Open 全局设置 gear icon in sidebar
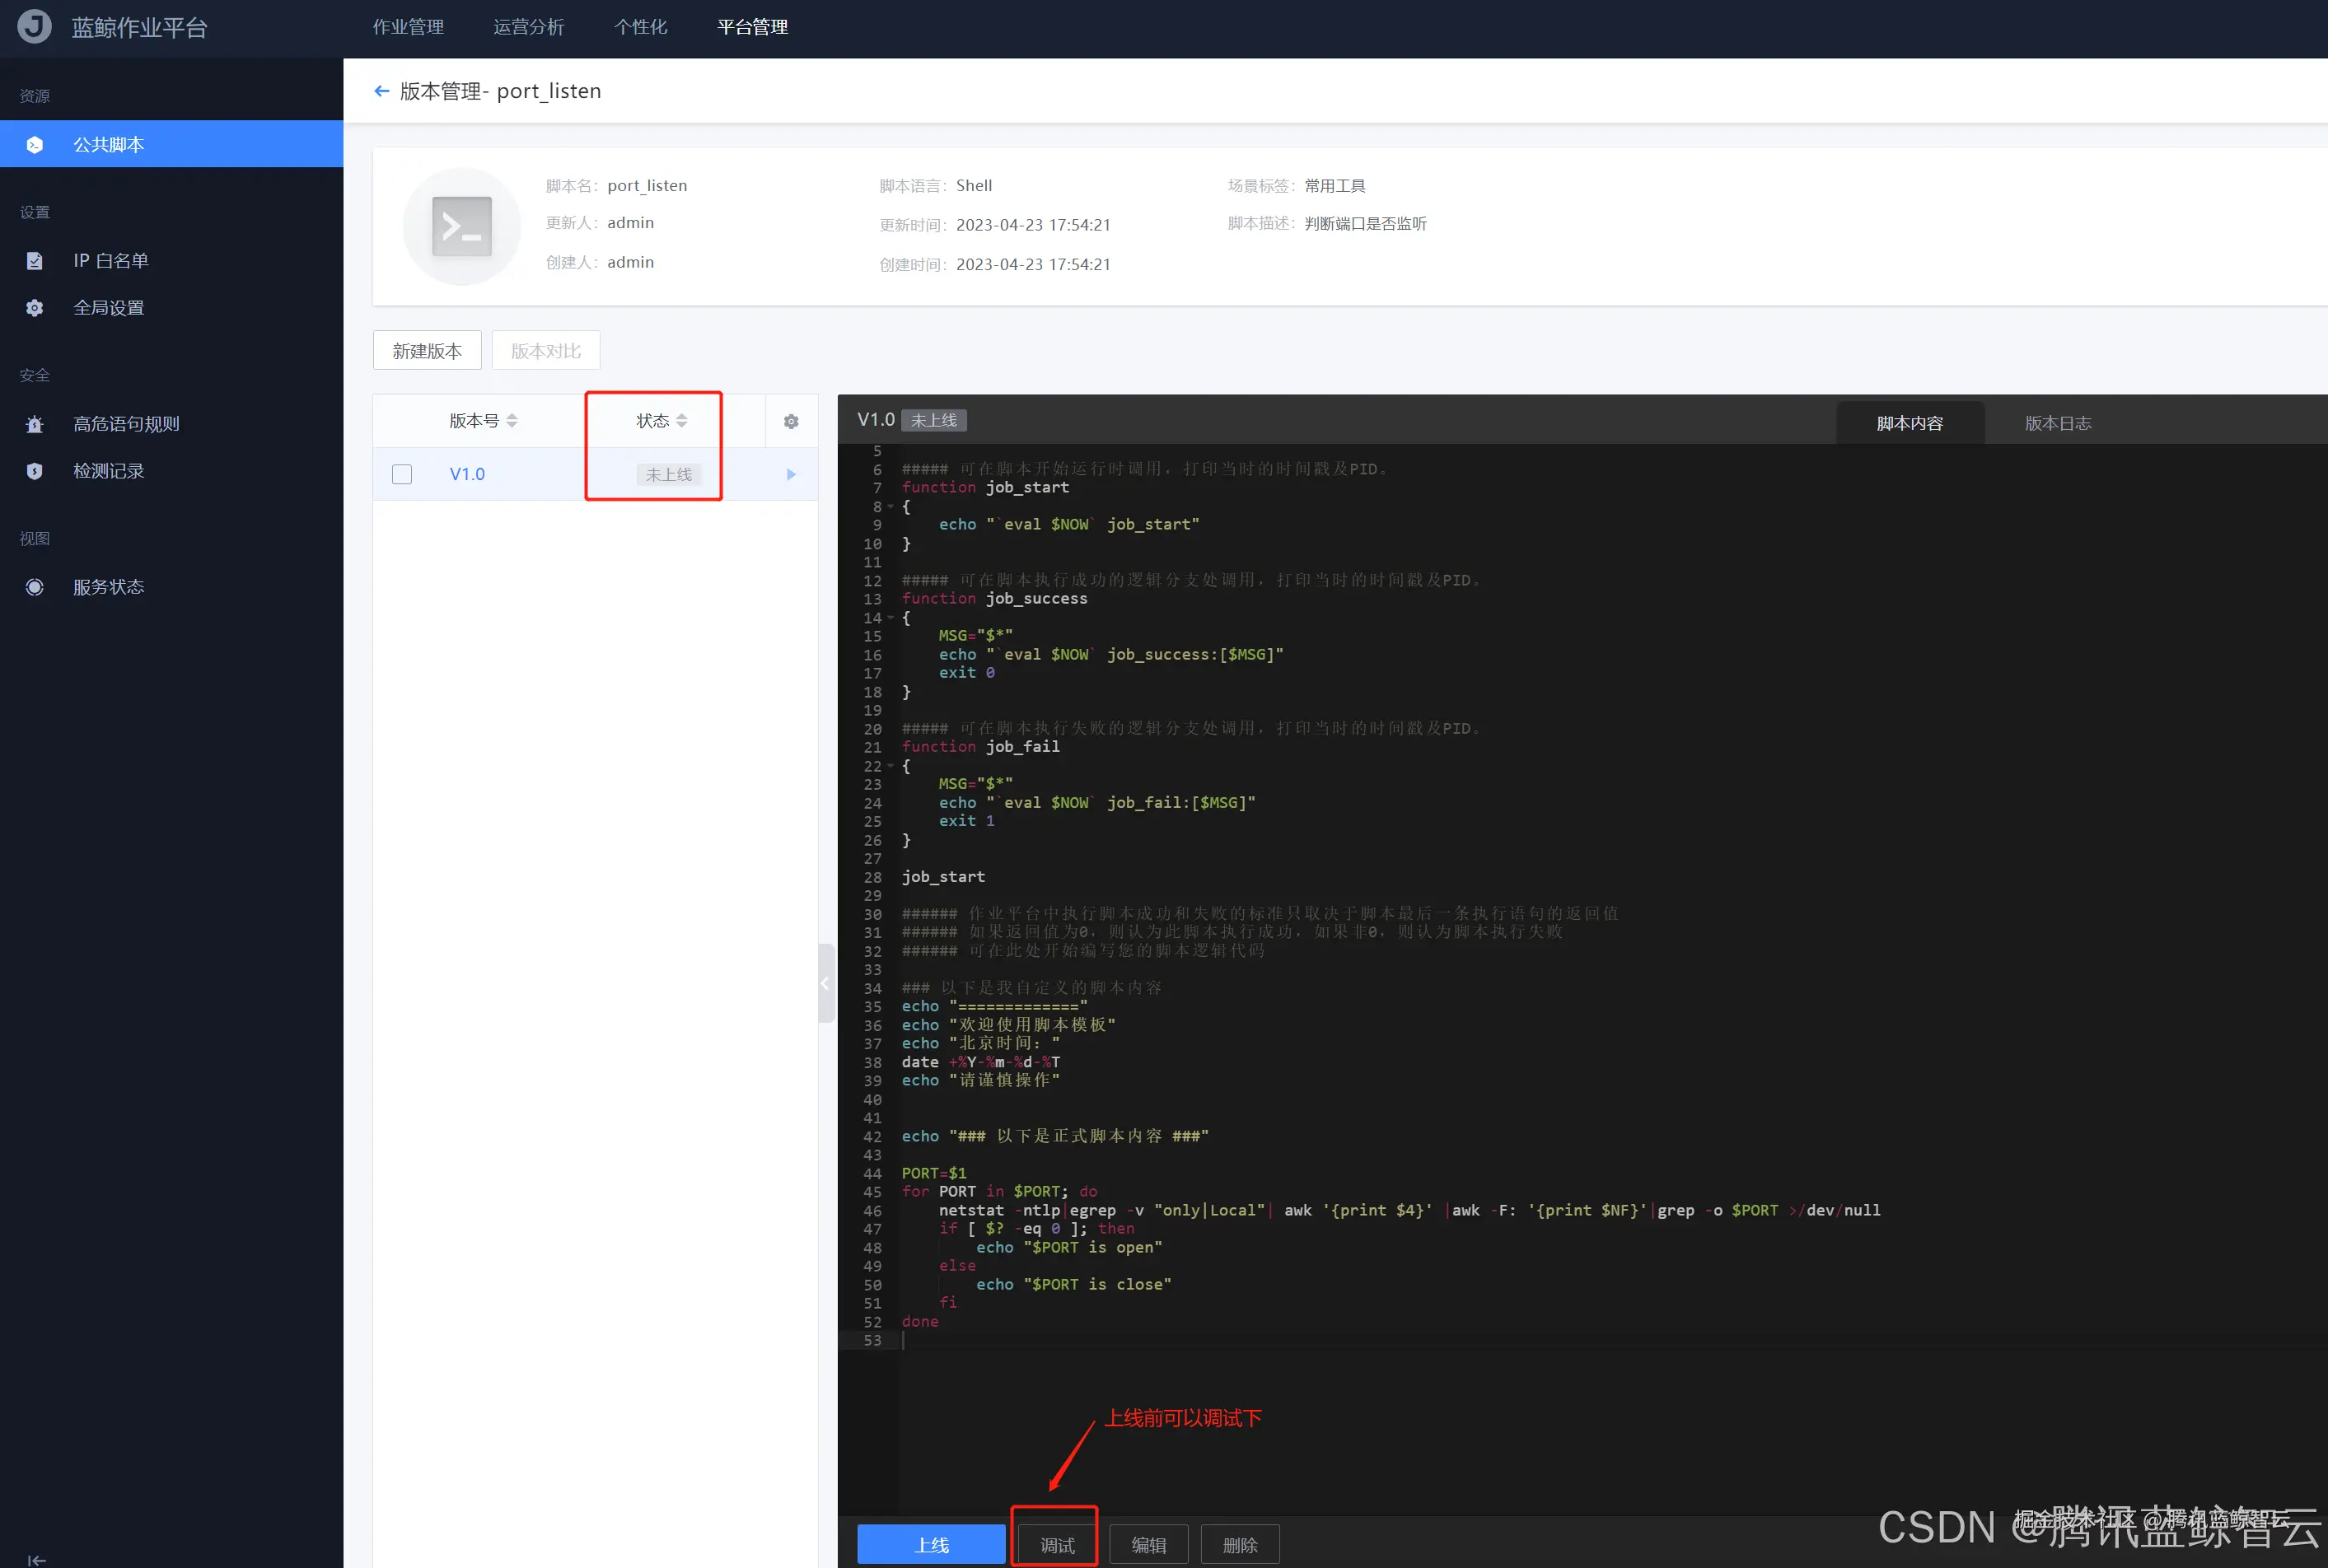The width and height of the screenshot is (2328, 1568). click(35, 308)
